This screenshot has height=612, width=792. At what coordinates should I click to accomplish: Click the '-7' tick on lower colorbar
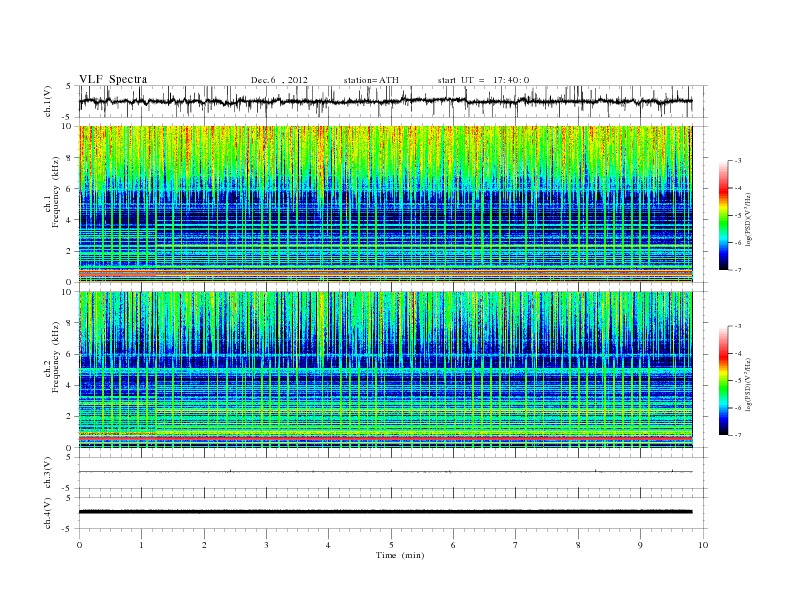point(737,435)
